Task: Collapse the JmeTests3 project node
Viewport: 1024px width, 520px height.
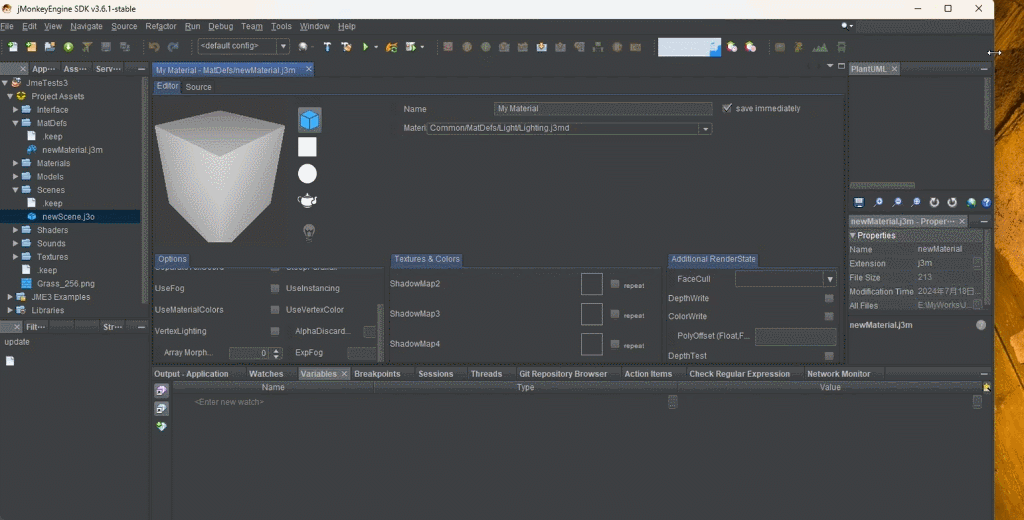Action: tap(5, 83)
